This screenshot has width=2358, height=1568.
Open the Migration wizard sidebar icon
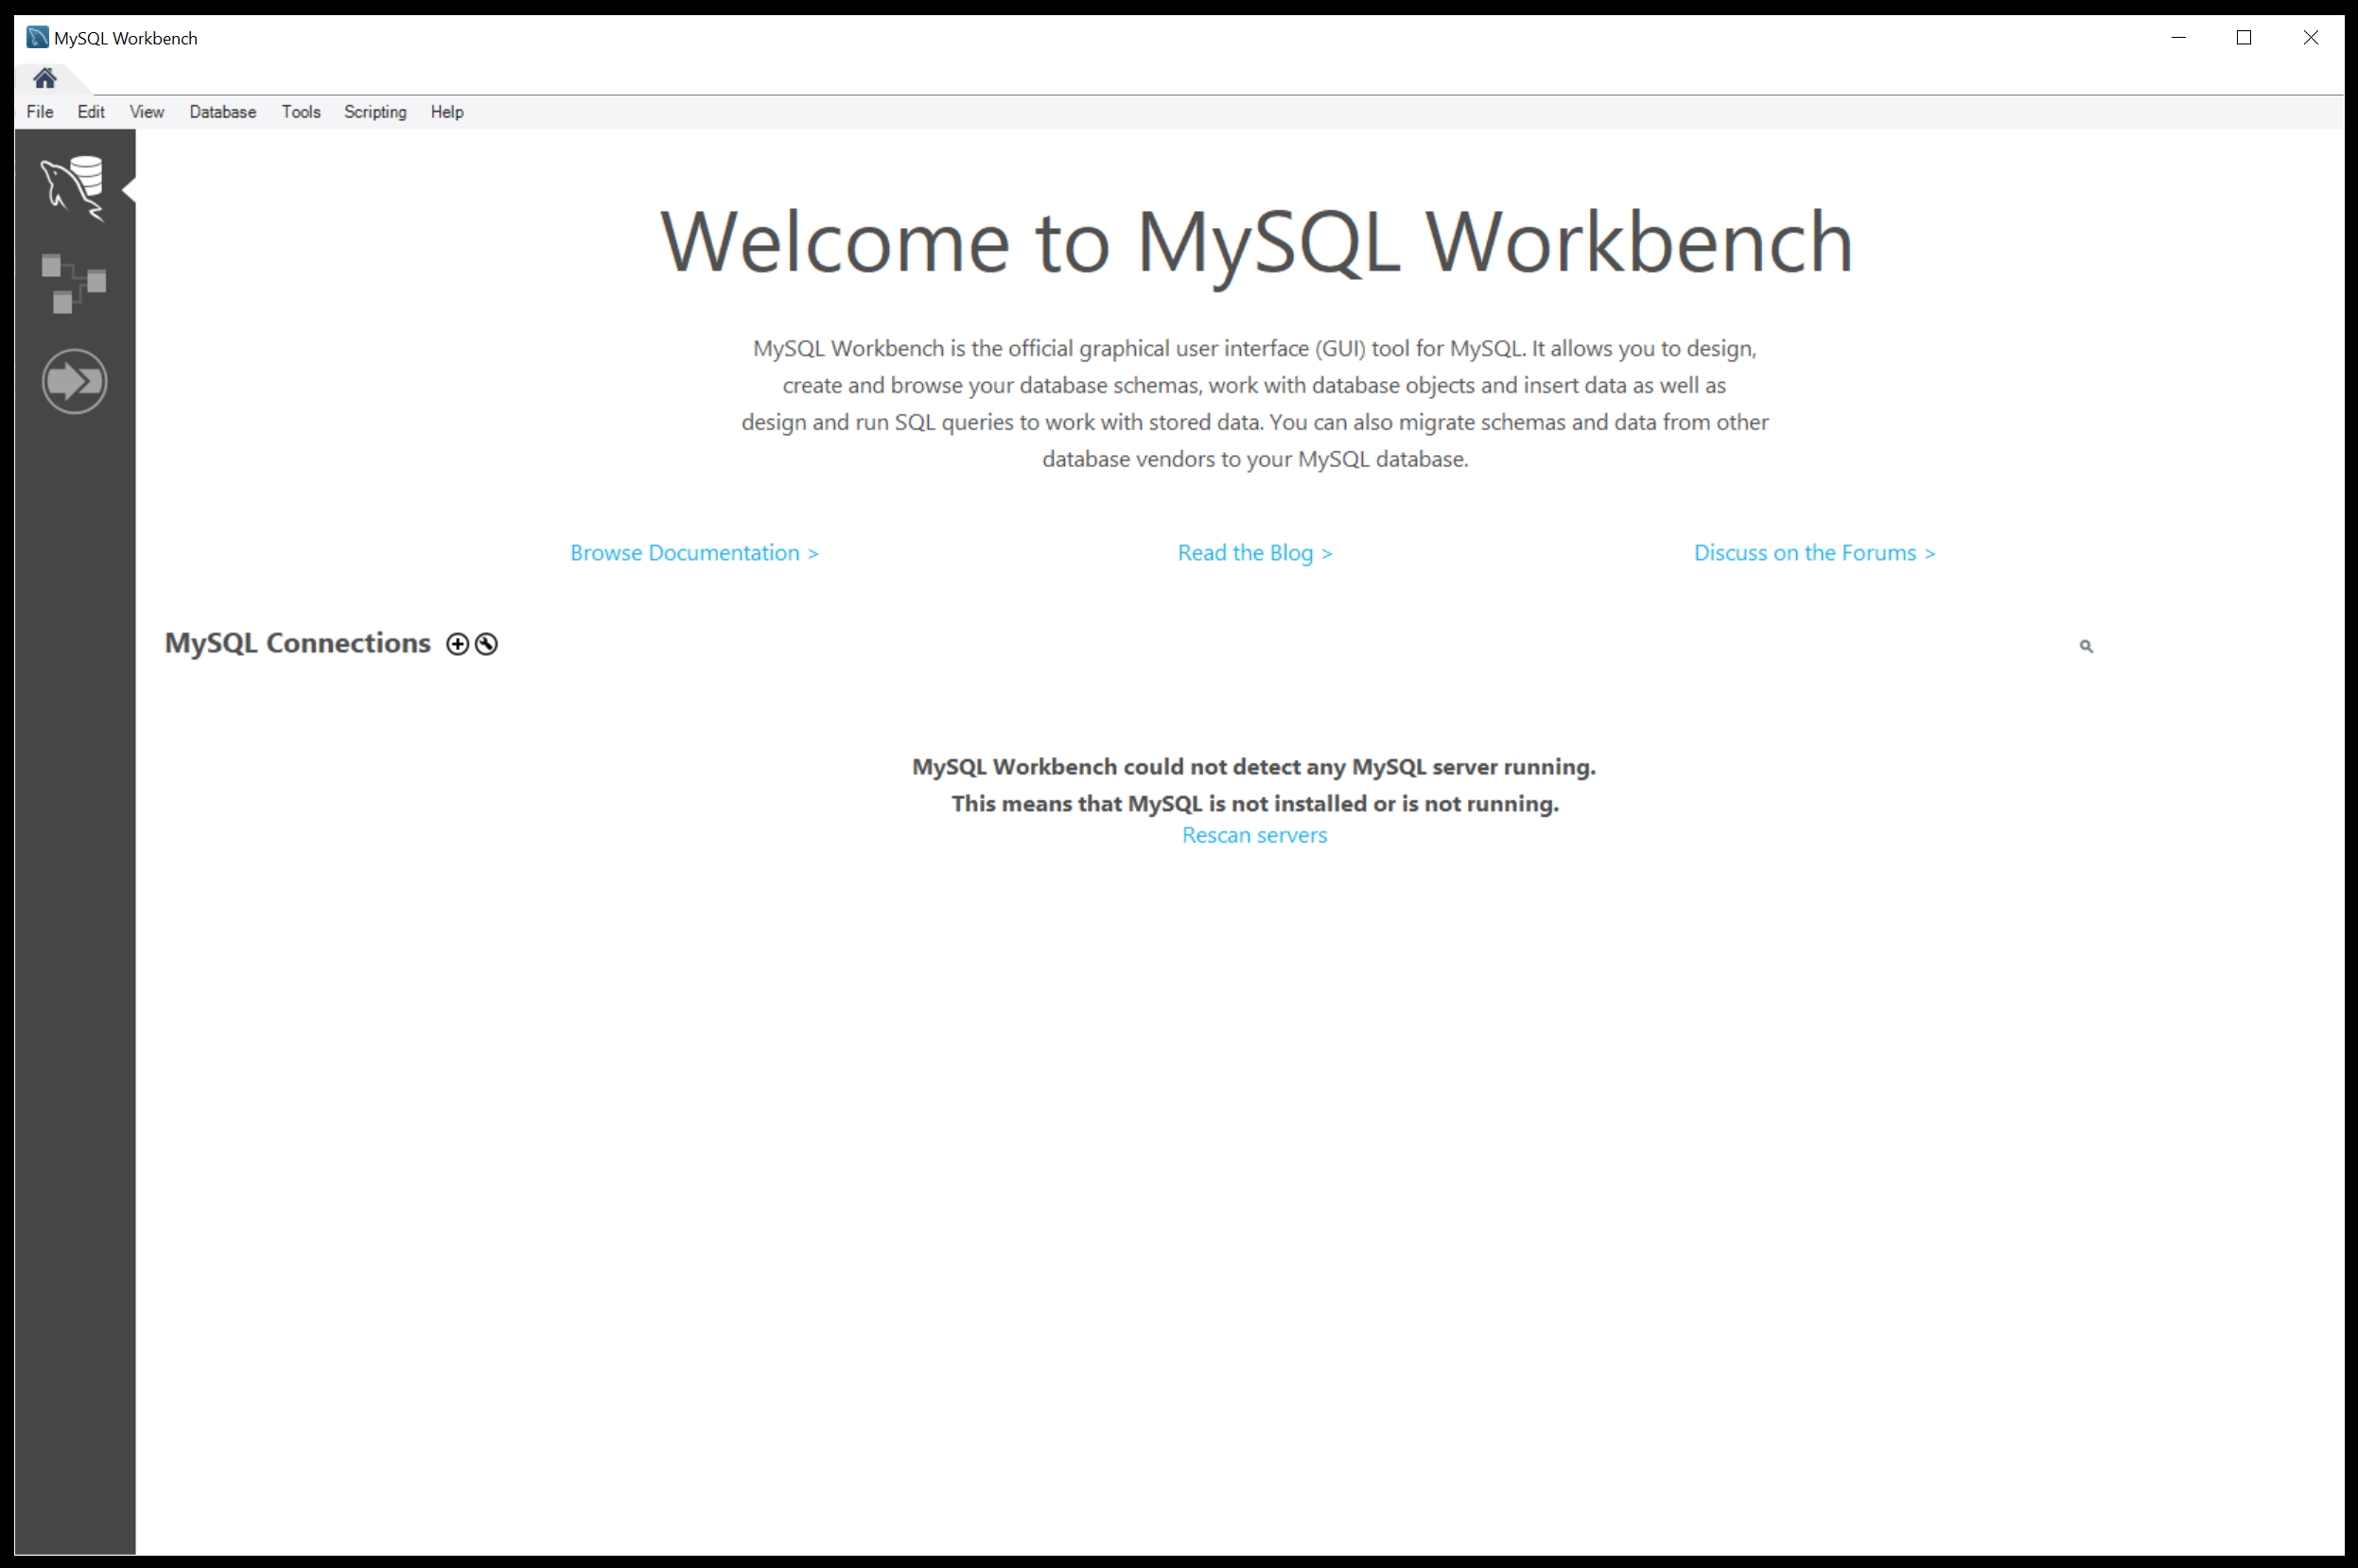coord(74,381)
